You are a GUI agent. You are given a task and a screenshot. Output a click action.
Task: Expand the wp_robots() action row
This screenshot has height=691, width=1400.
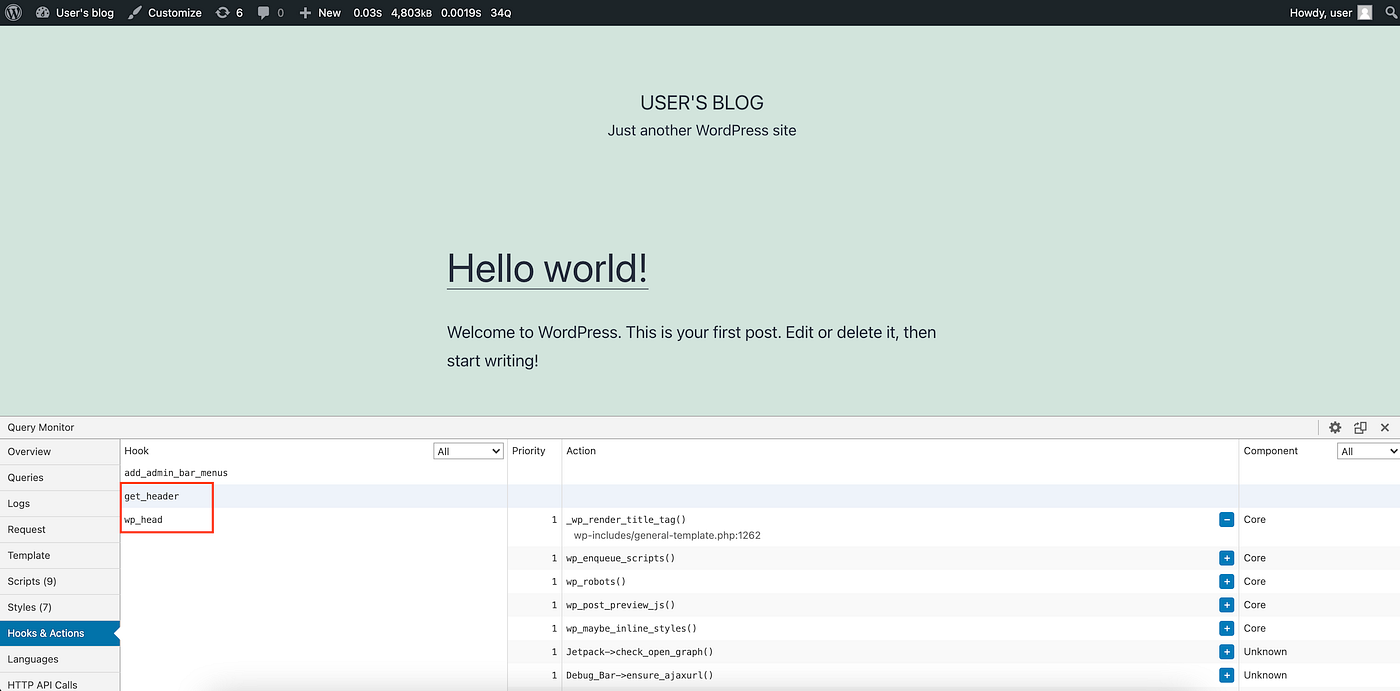[1226, 582]
